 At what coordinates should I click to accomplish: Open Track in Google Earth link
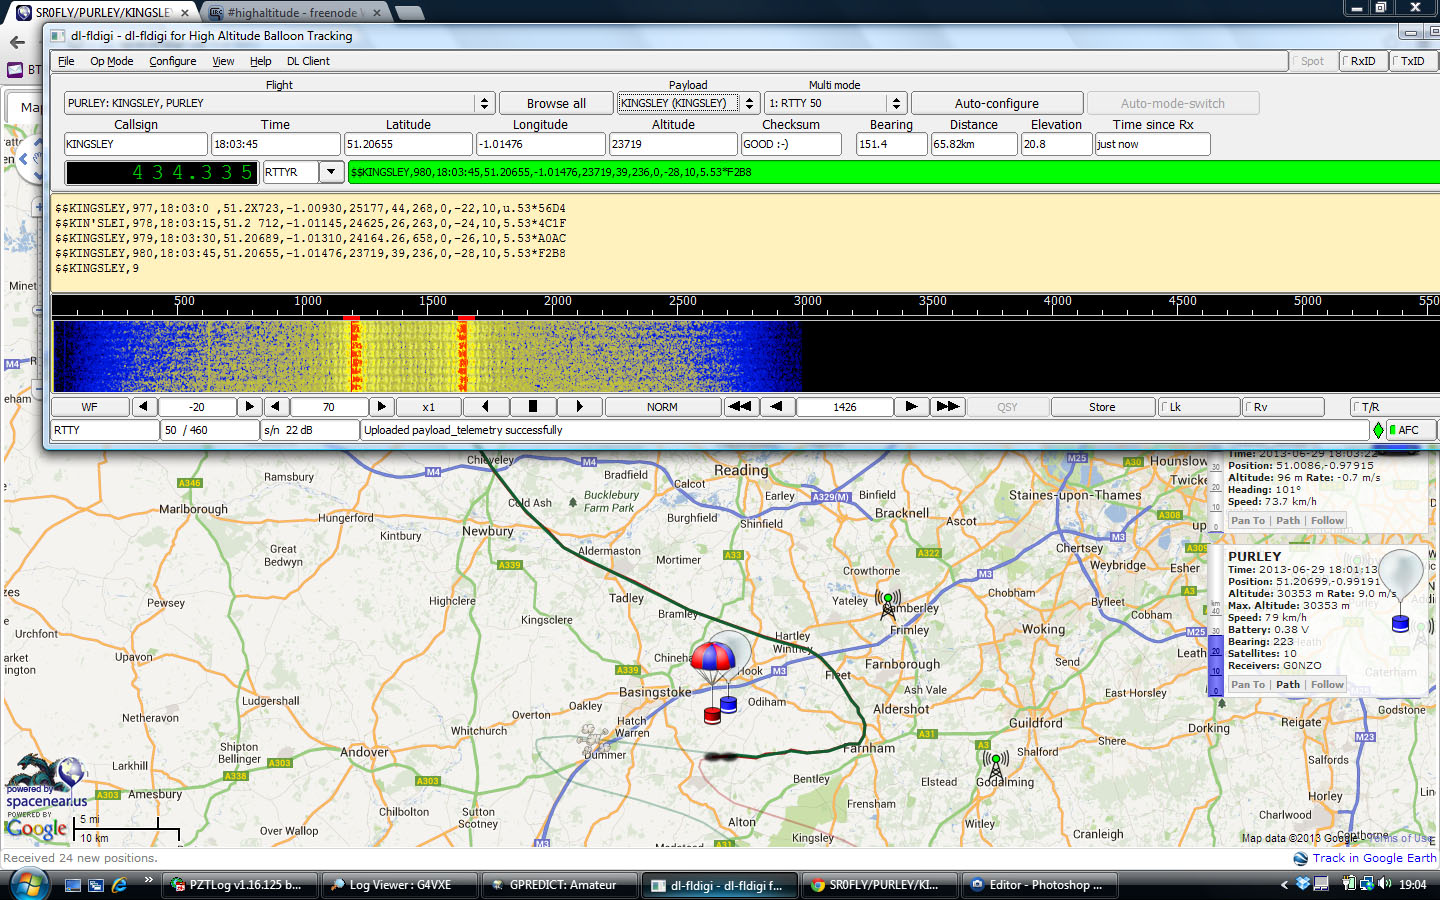pos(1374,858)
